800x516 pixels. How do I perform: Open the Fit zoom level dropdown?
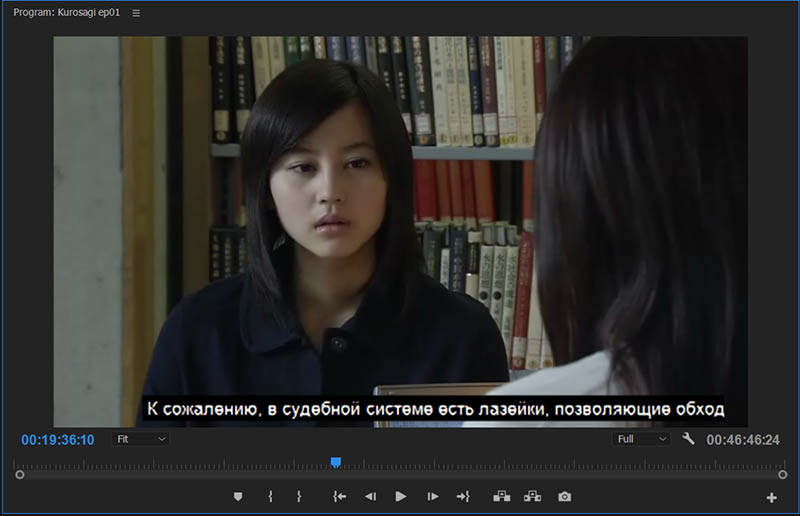tap(140, 439)
